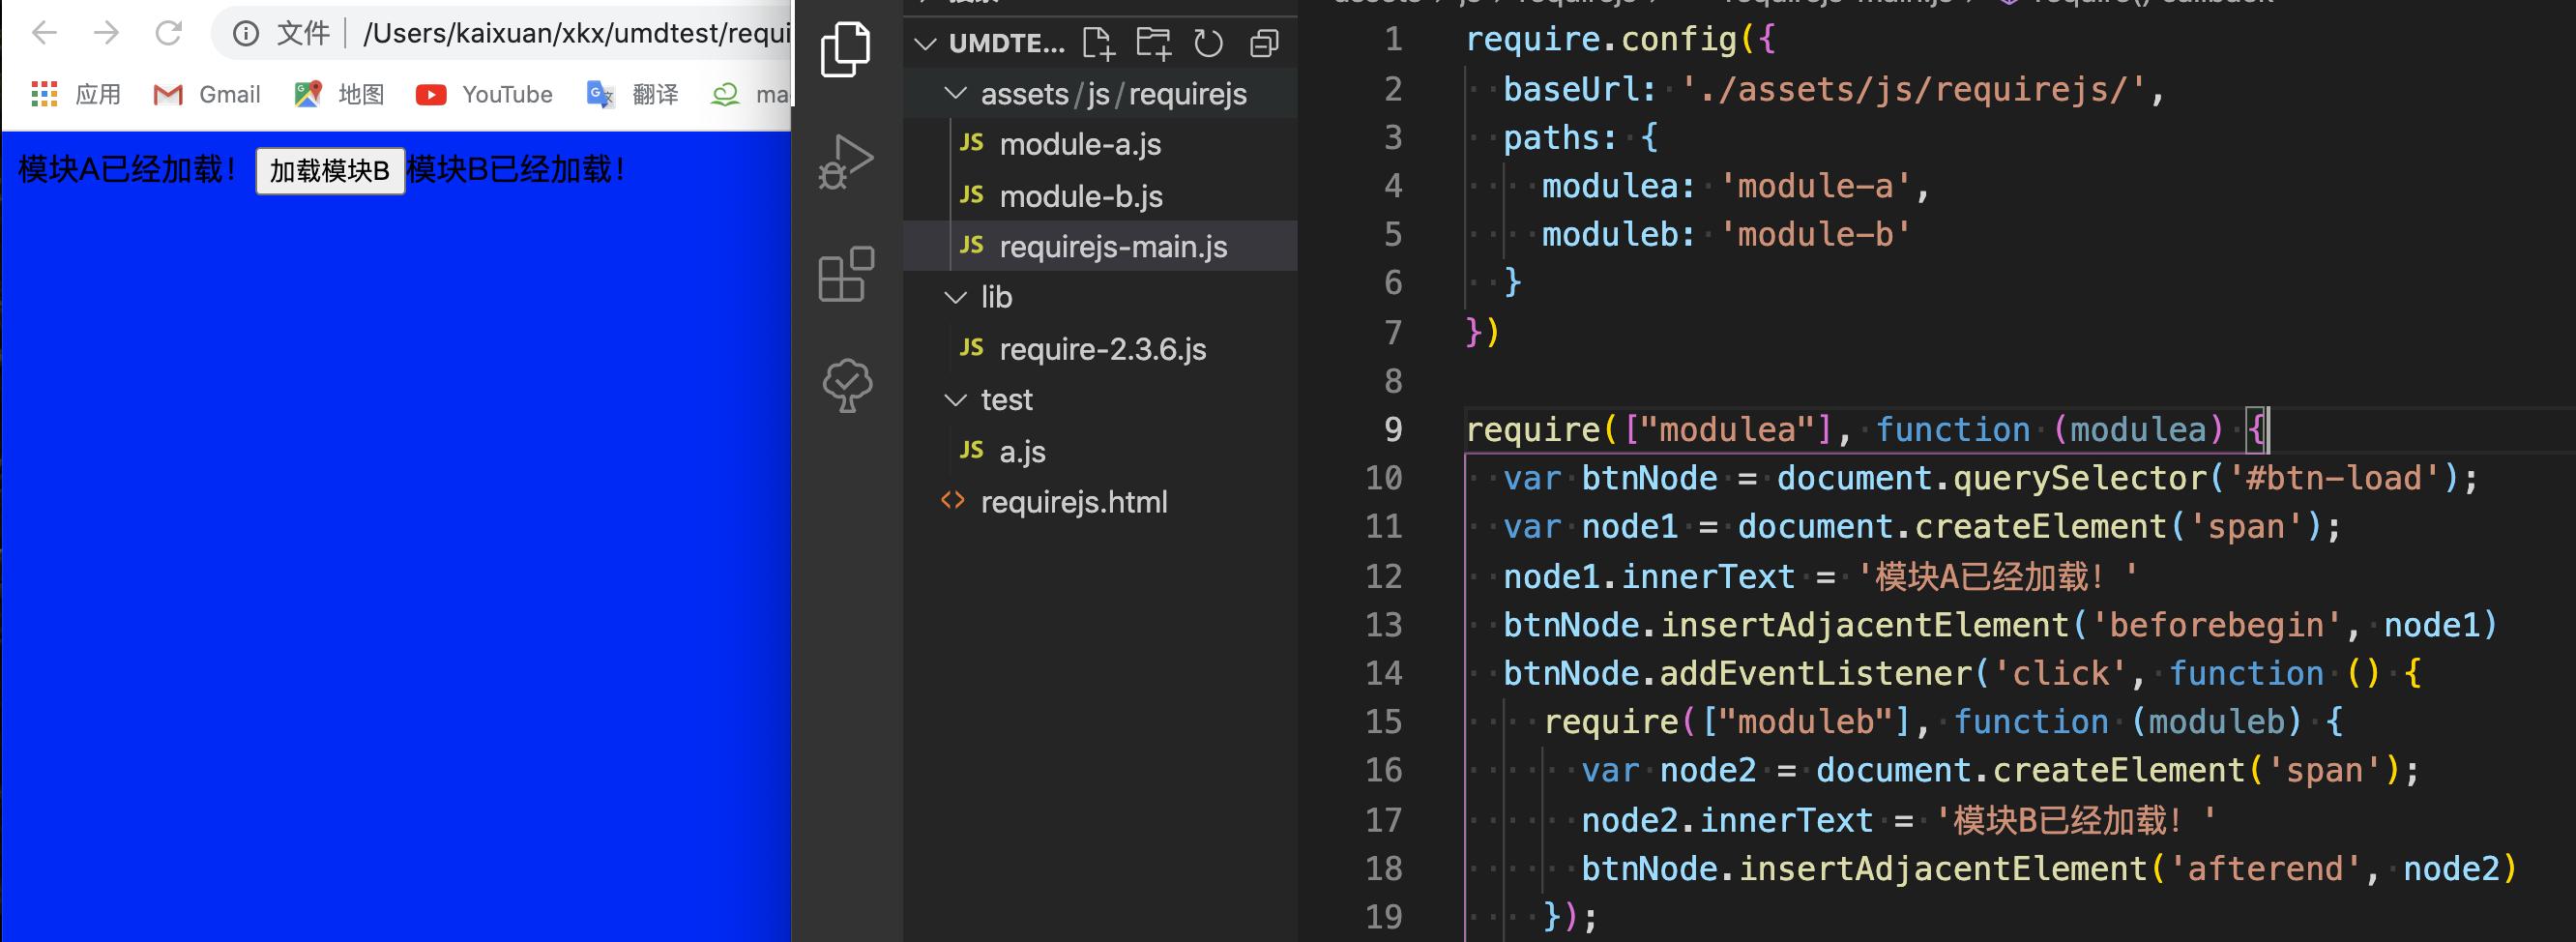Click the 加载模块B button

click(x=330, y=171)
